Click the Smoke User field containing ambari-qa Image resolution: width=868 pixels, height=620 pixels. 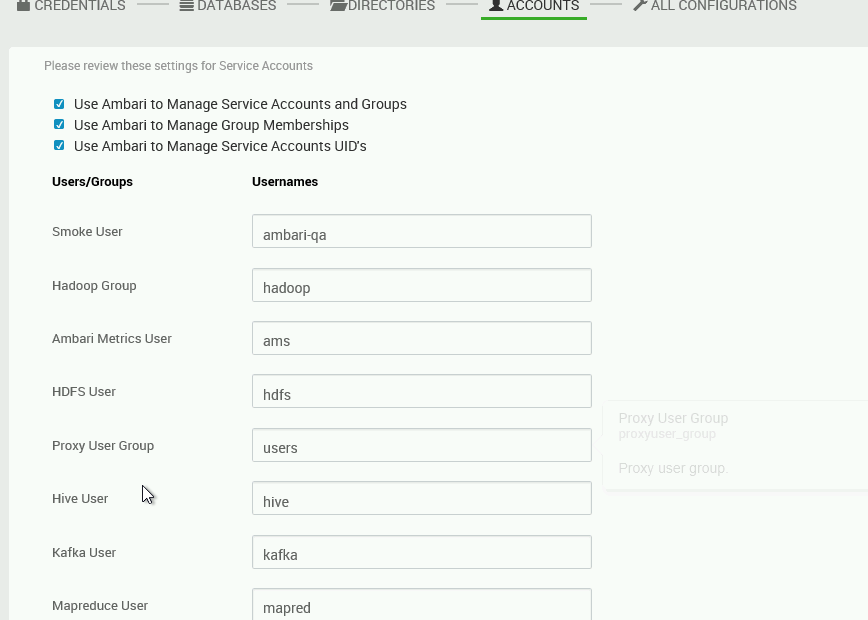(422, 231)
